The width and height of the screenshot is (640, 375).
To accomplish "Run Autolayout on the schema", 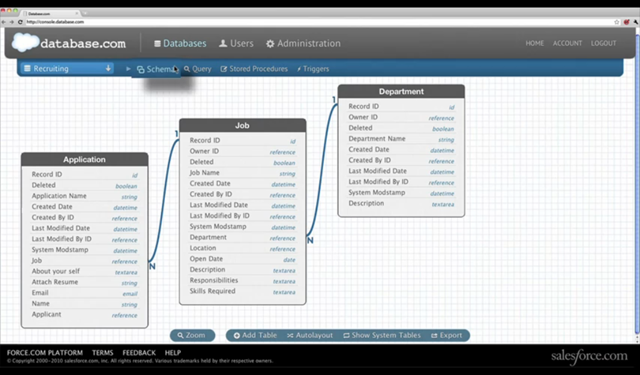I will click(x=310, y=335).
